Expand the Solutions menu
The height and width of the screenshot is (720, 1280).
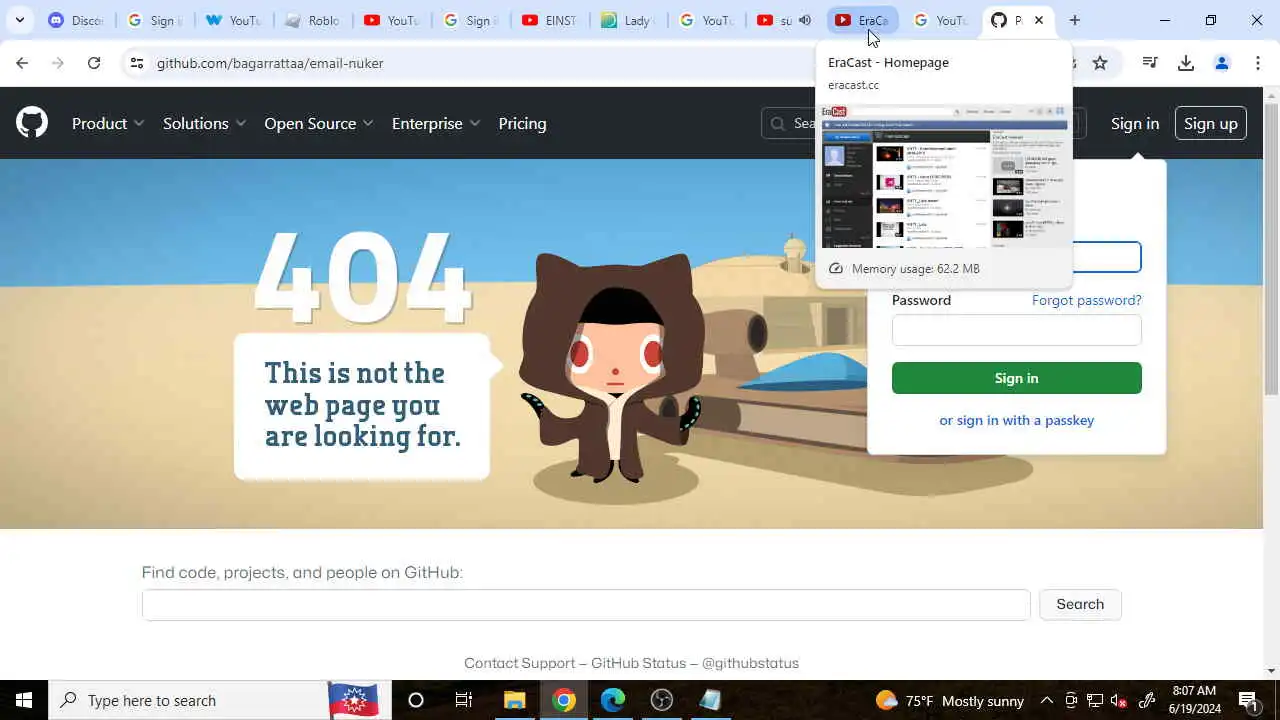tap(204, 123)
